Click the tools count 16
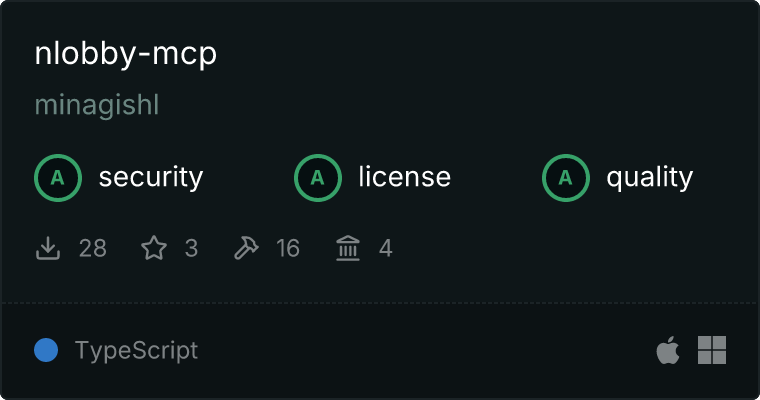The width and height of the screenshot is (760, 400). 288,248
